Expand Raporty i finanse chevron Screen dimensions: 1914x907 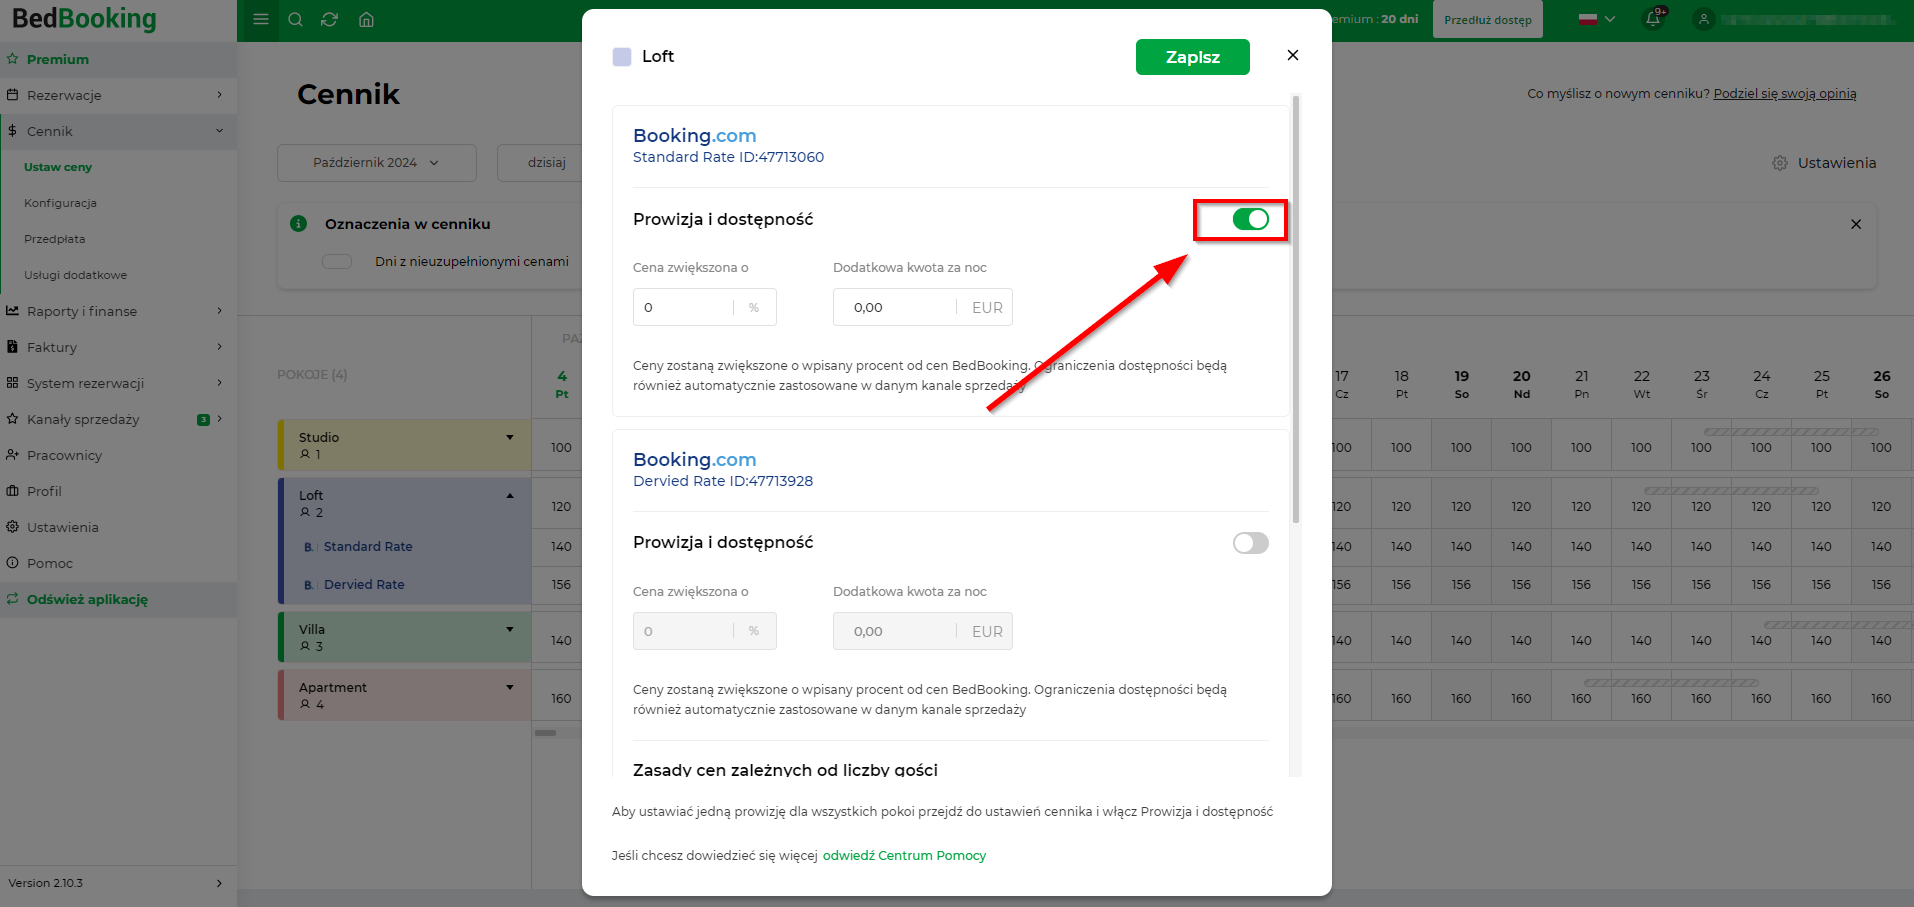[x=219, y=311]
